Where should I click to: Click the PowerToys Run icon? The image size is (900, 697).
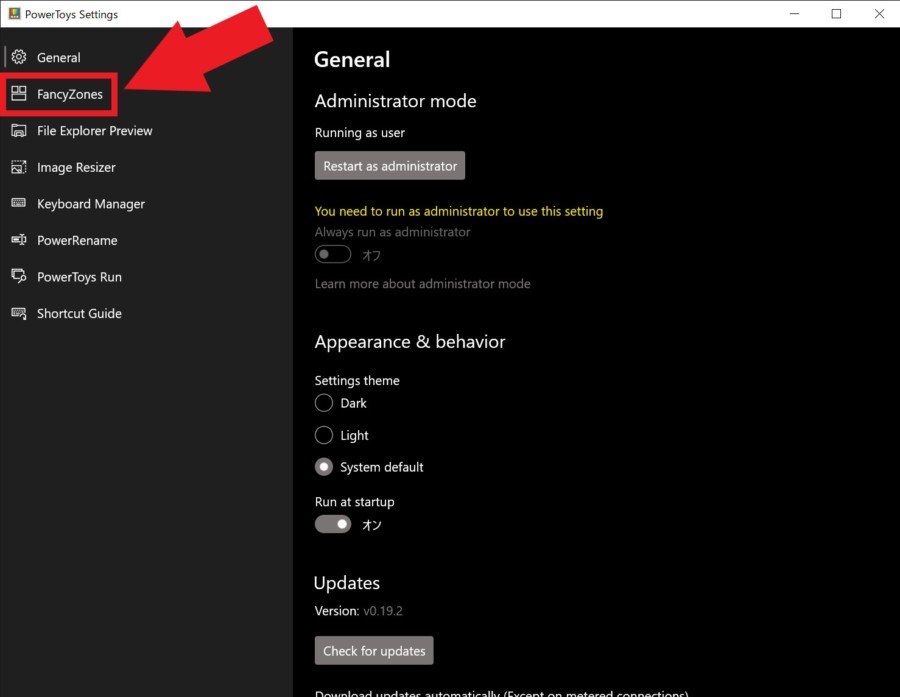(x=19, y=276)
